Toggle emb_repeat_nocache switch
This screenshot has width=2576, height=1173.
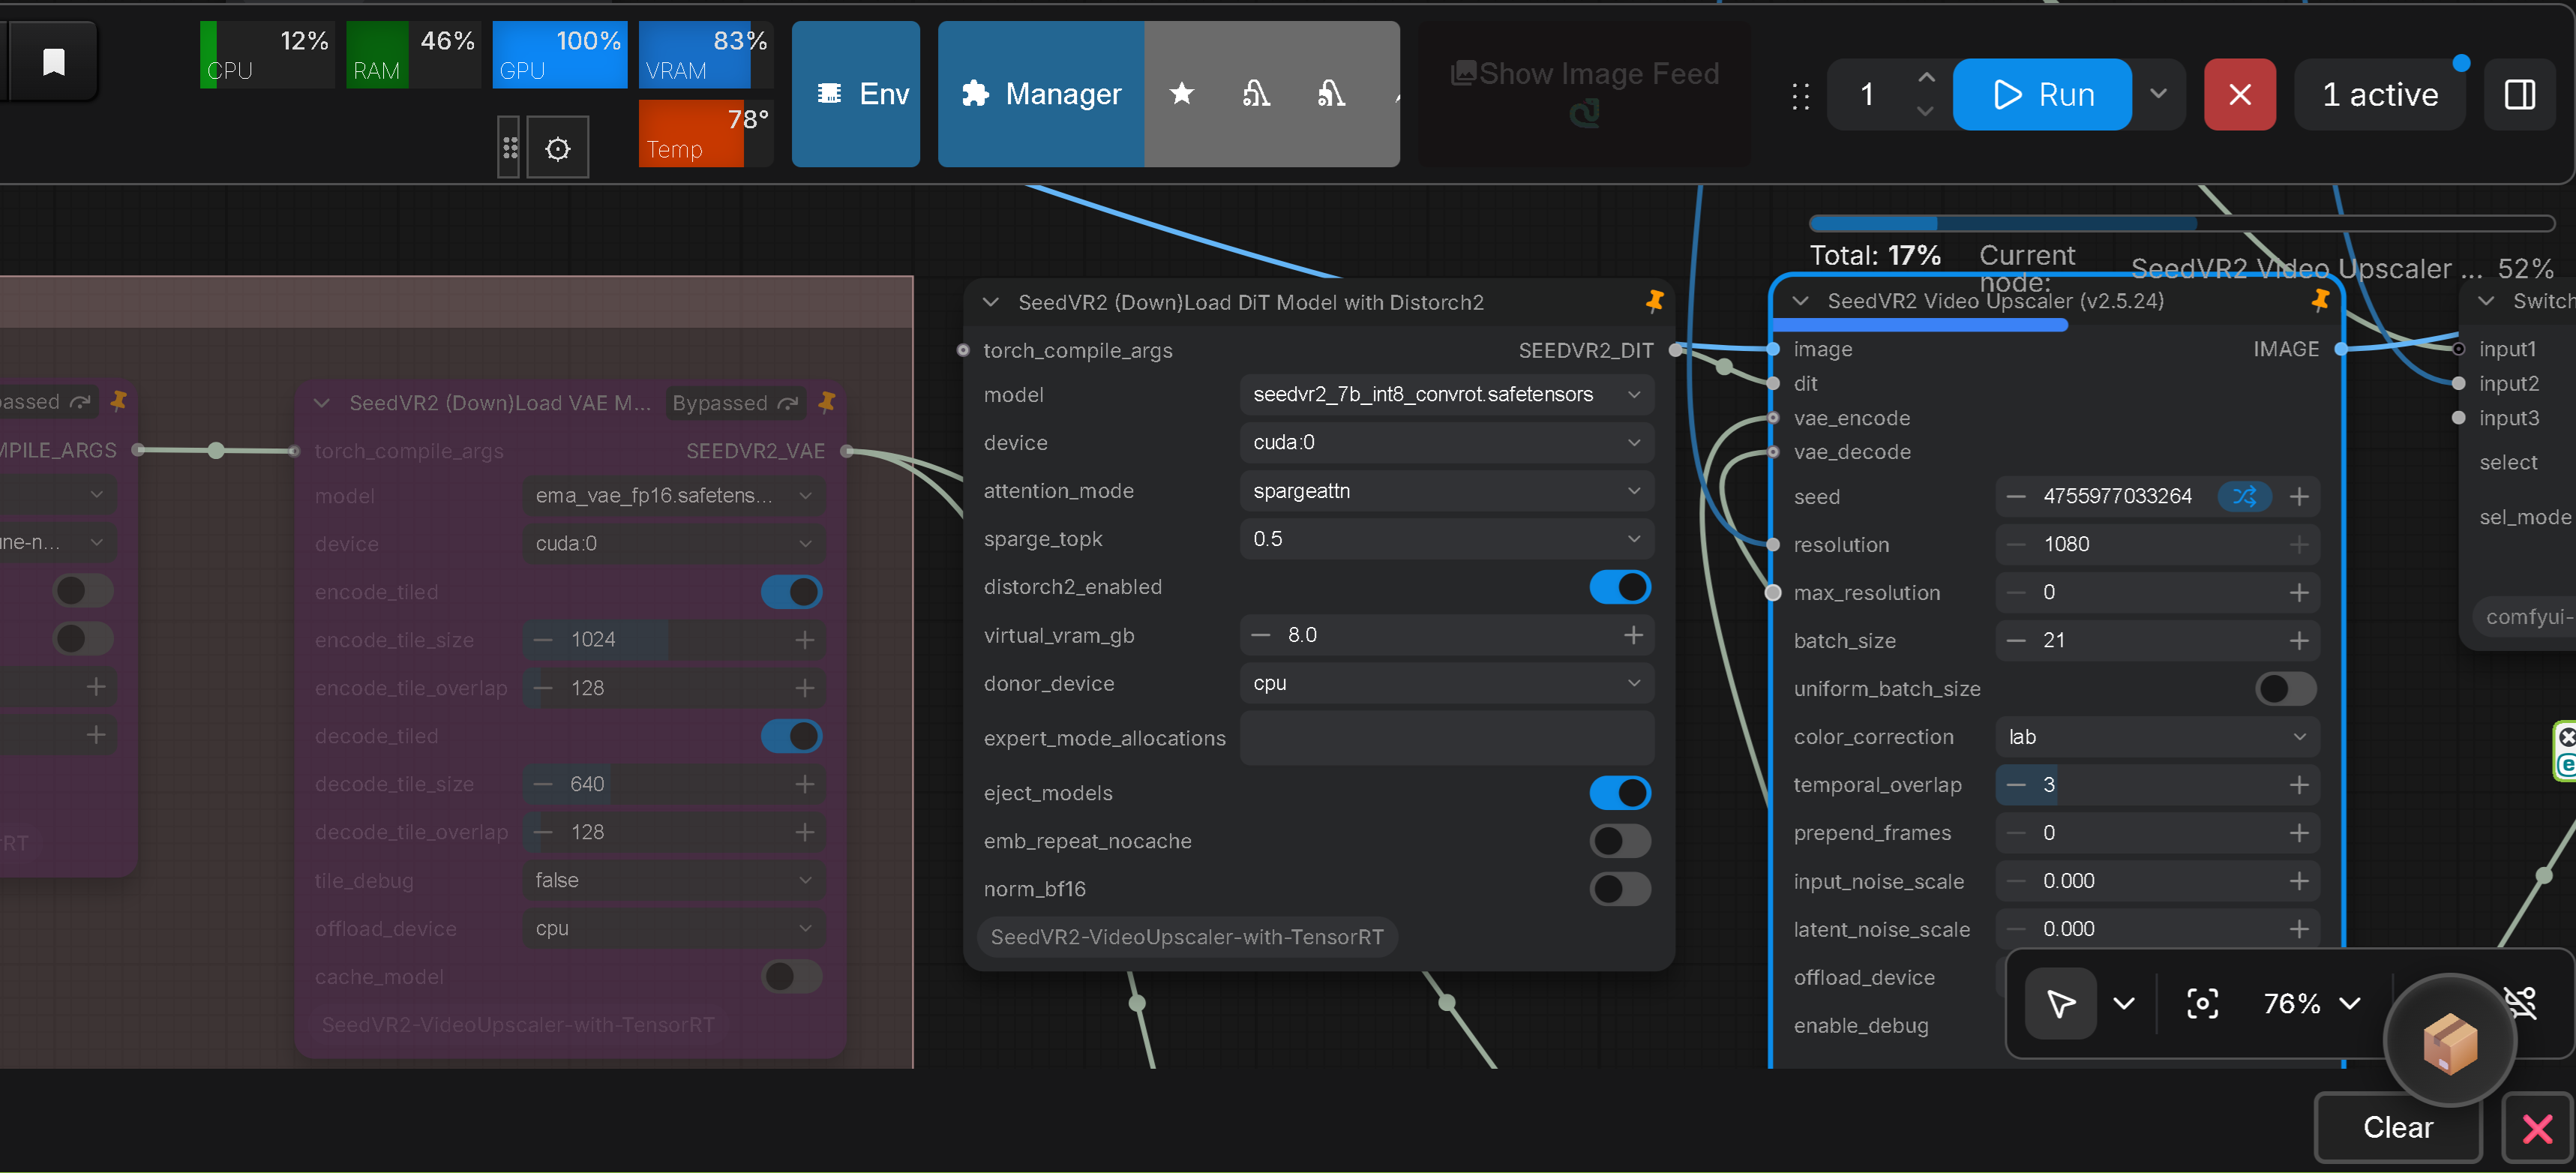(x=1620, y=841)
